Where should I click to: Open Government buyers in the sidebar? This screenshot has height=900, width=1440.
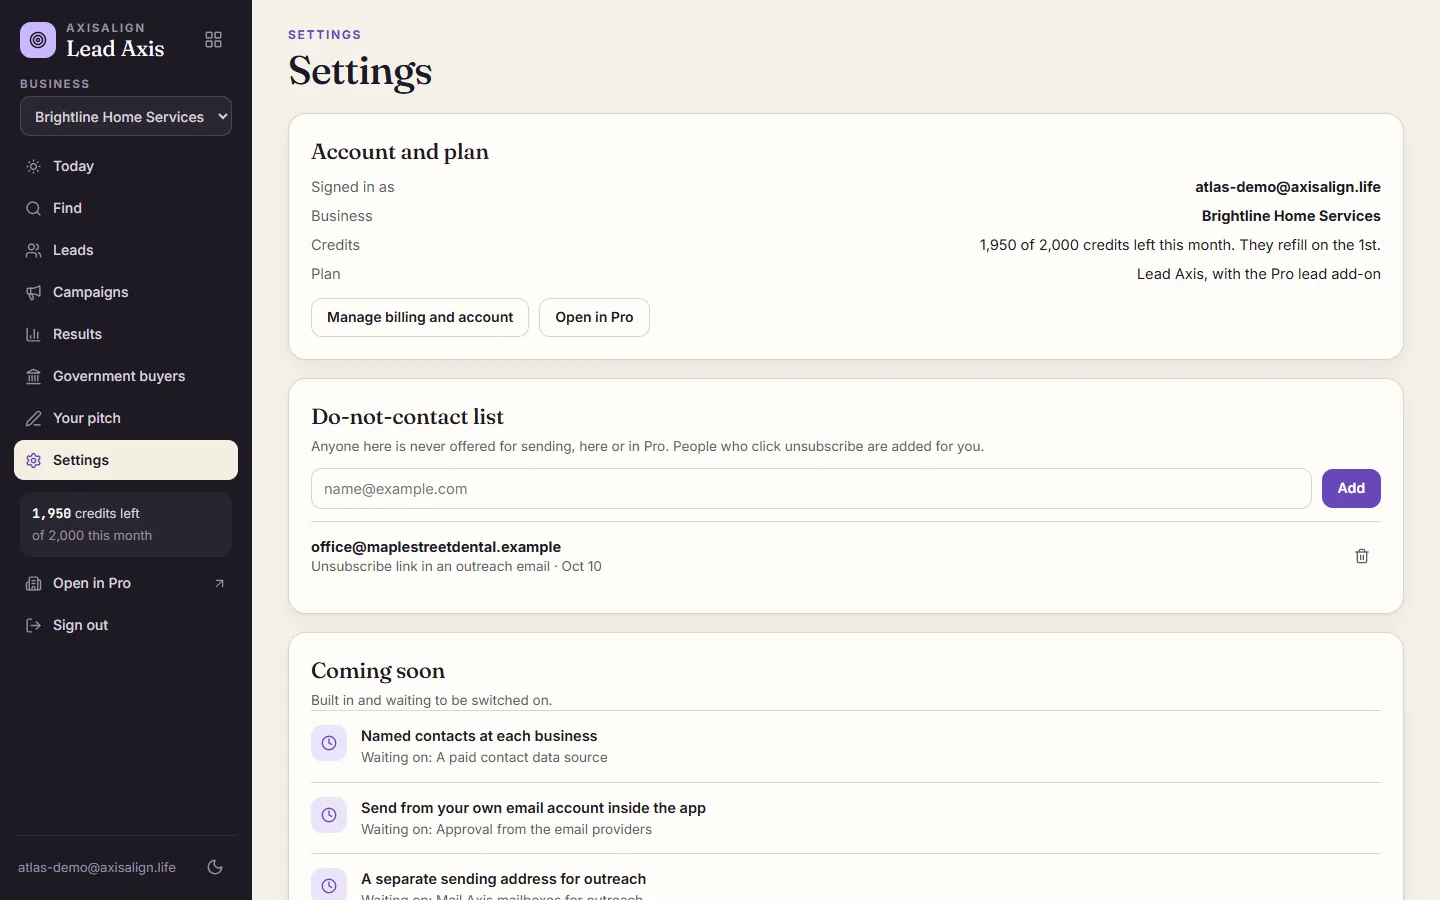point(126,376)
